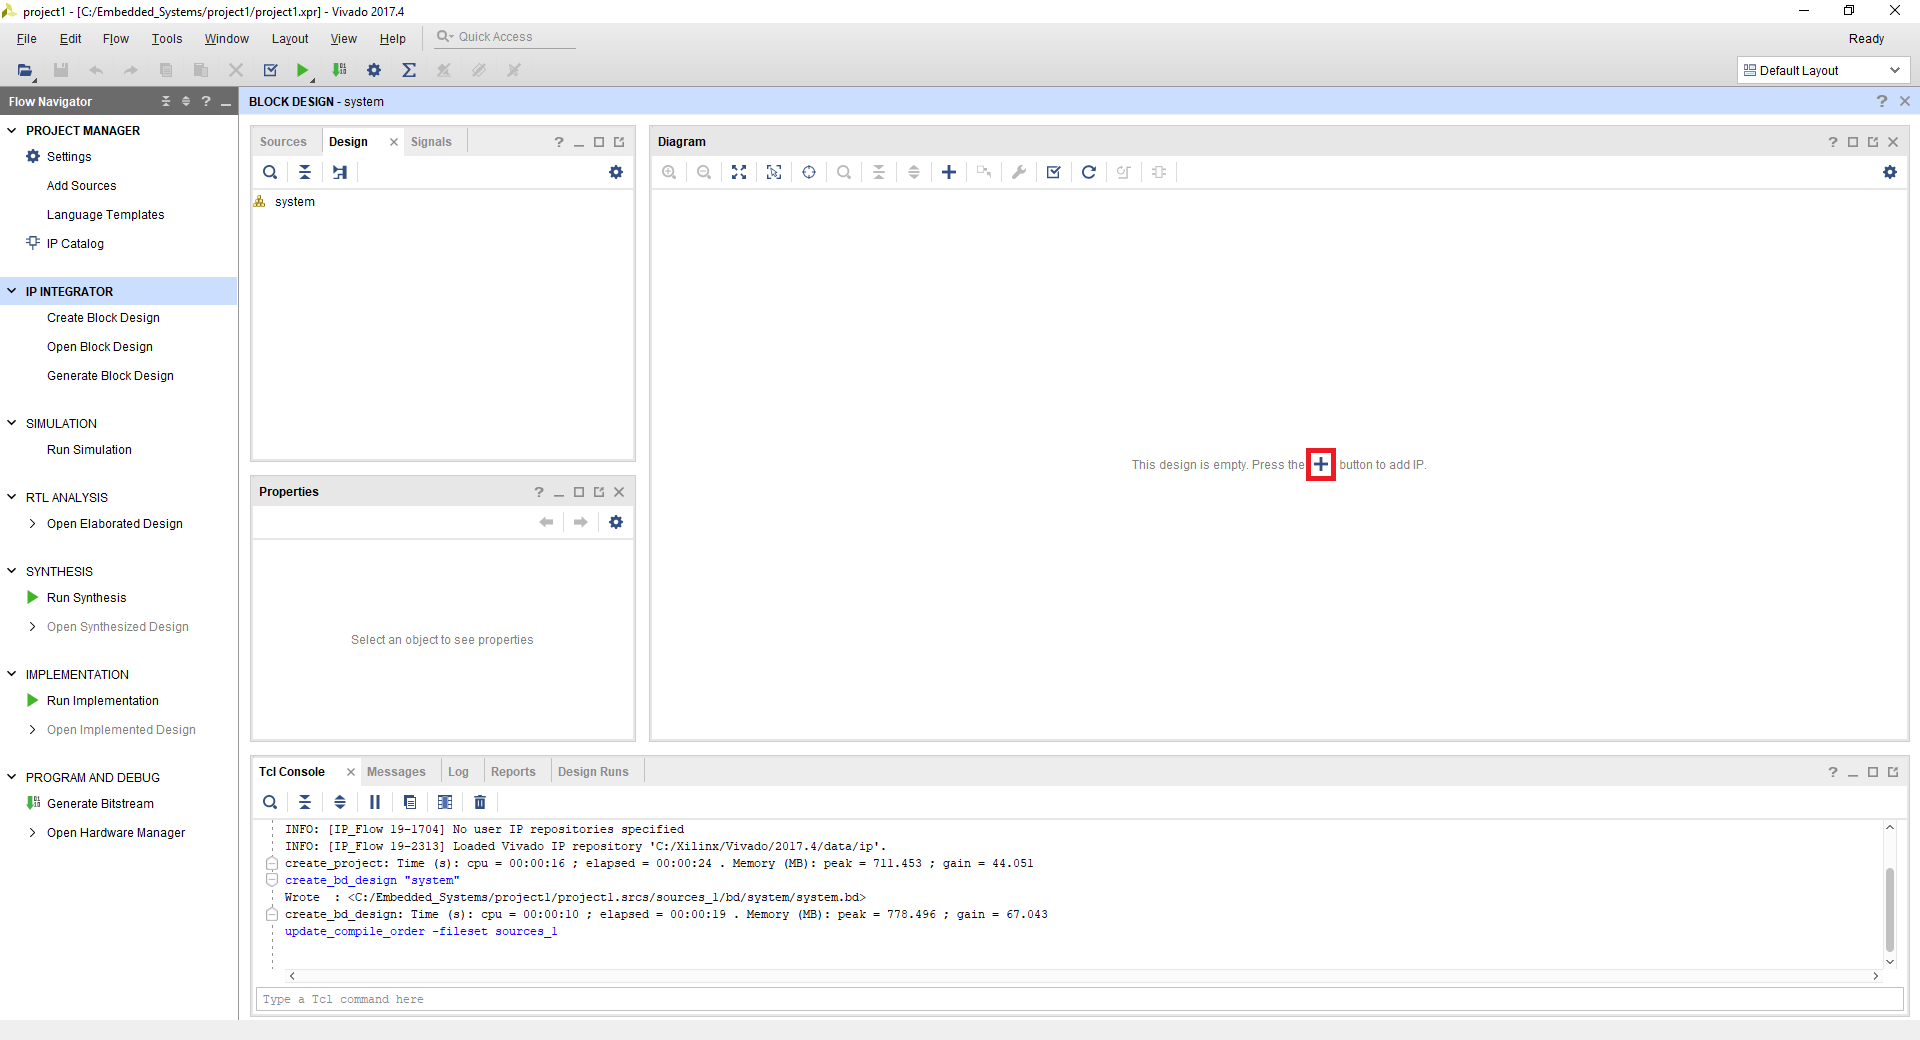The image size is (1920, 1040).
Task: Open the Default Layout dropdown
Action: coord(1823,71)
